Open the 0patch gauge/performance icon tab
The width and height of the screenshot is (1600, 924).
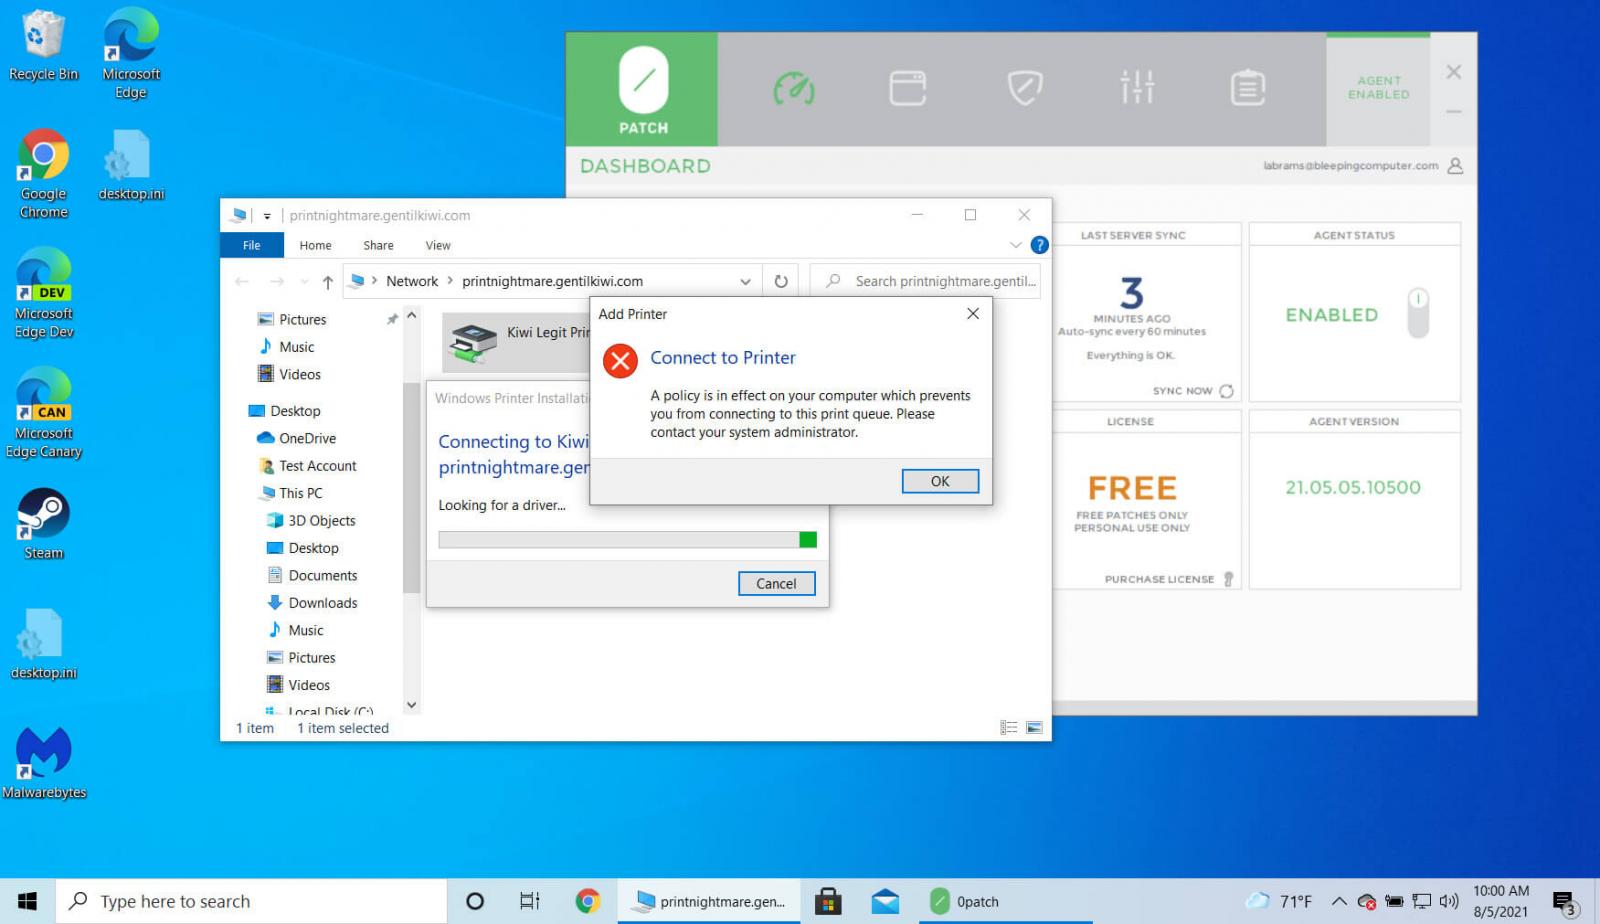[794, 88]
